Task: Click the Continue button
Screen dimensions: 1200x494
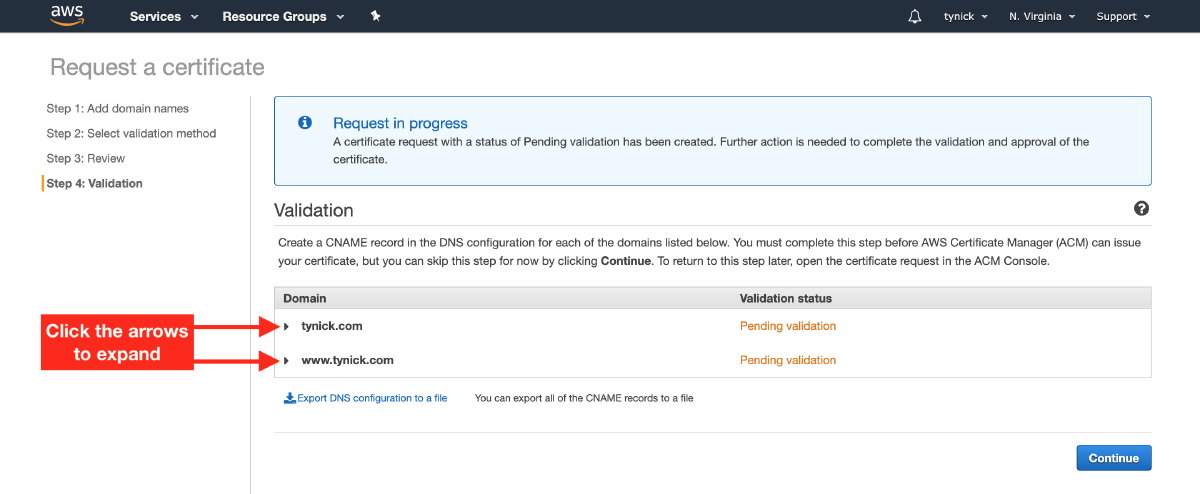Action: click(x=1114, y=458)
